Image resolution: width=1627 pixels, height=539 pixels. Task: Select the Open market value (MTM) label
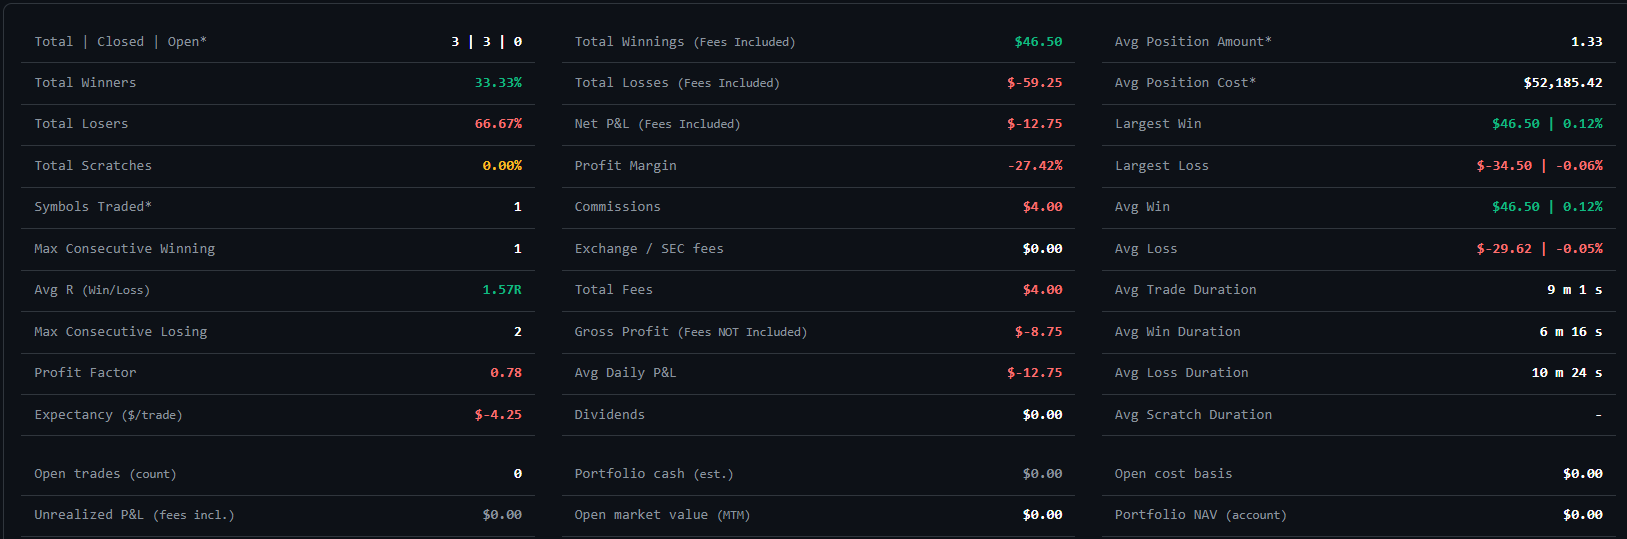662,515
